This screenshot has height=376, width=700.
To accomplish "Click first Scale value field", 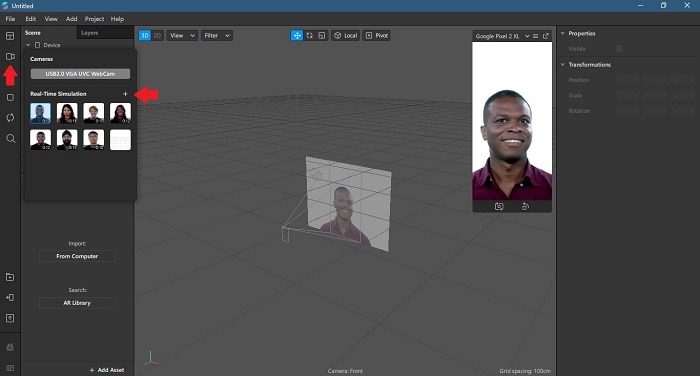I will point(629,96).
